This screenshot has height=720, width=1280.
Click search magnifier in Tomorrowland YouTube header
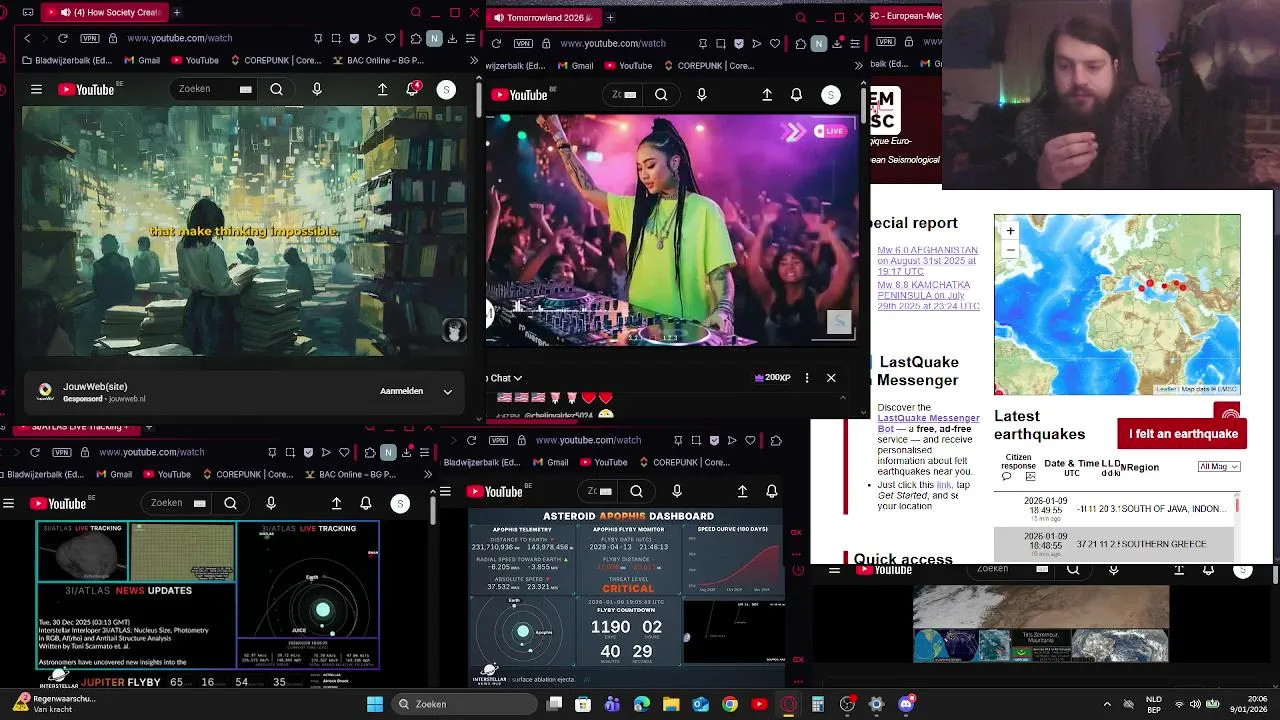point(661,95)
